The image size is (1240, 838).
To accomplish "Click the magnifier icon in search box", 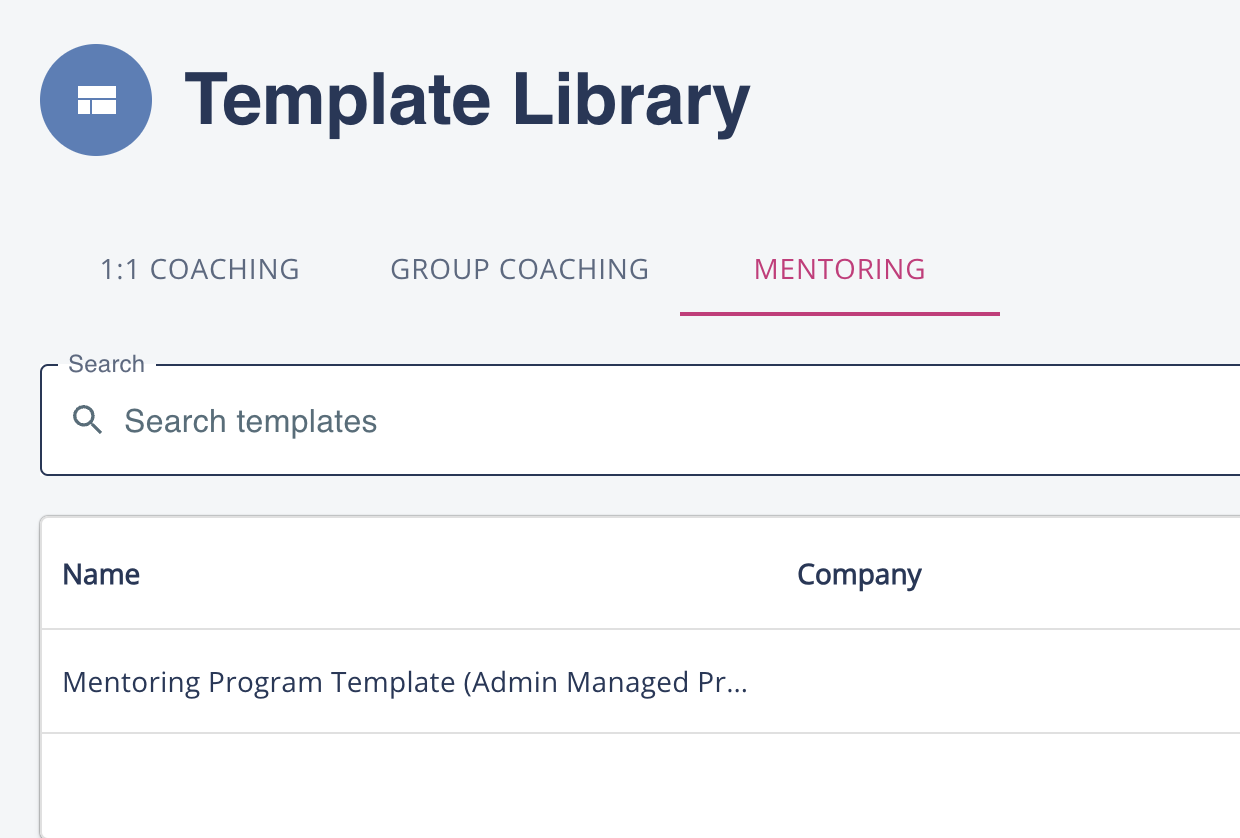I will (x=88, y=421).
